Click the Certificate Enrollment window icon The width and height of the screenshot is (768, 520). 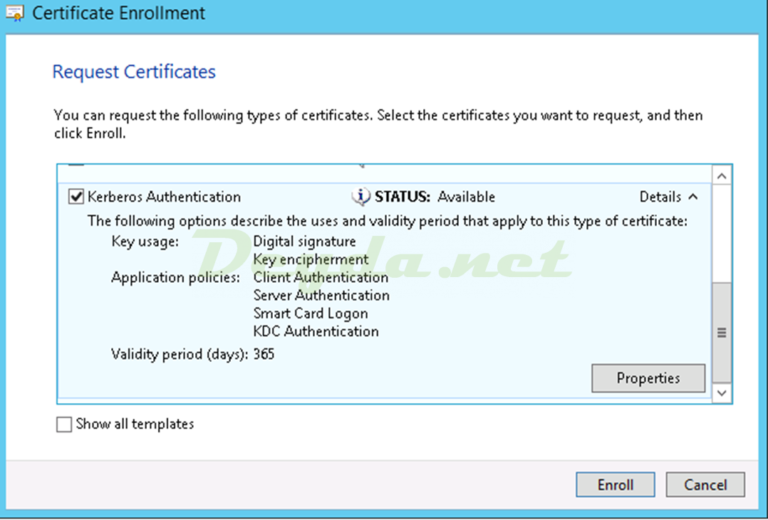(17, 14)
